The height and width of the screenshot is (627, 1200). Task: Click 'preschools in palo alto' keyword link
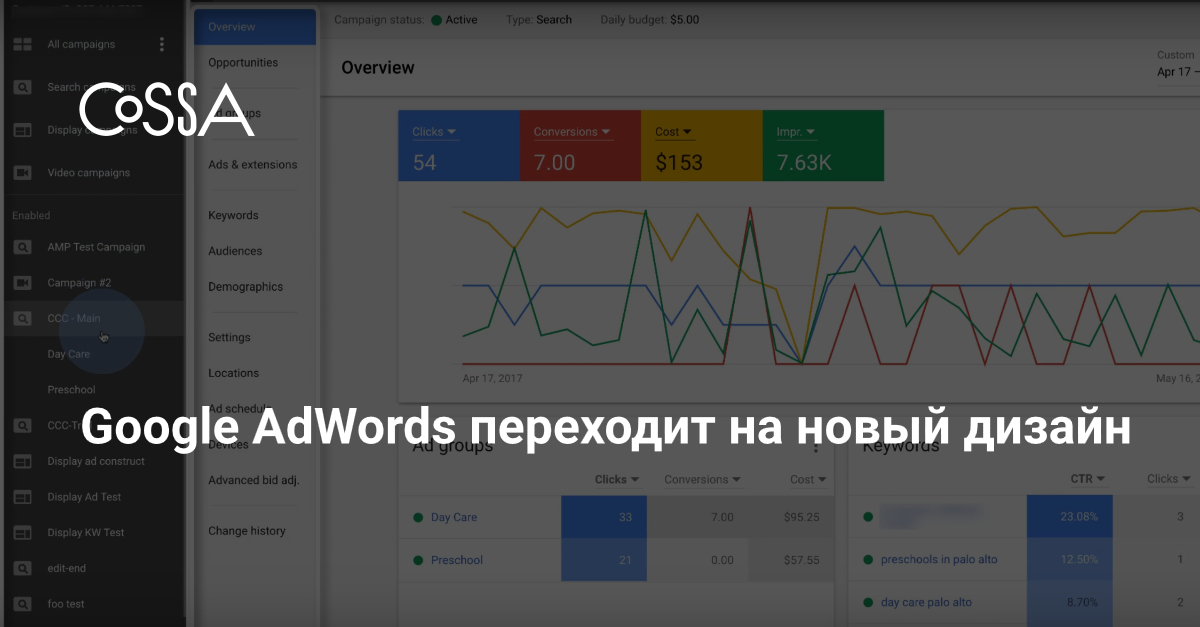(939, 560)
